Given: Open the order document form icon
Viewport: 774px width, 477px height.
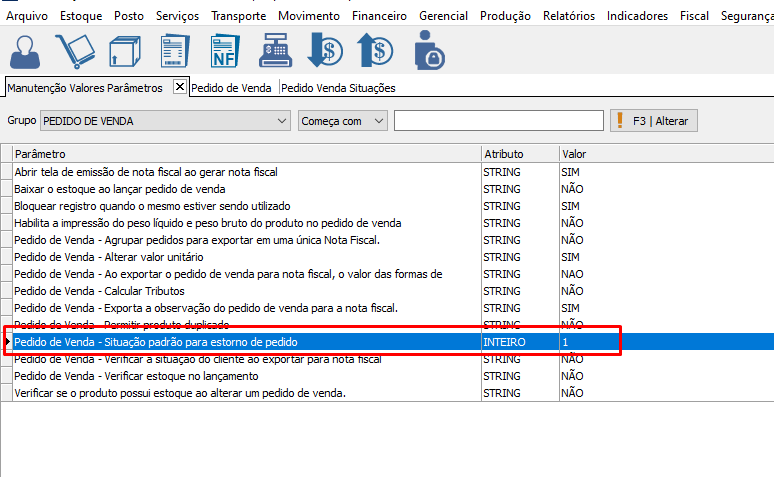Looking at the screenshot, I should [175, 51].
